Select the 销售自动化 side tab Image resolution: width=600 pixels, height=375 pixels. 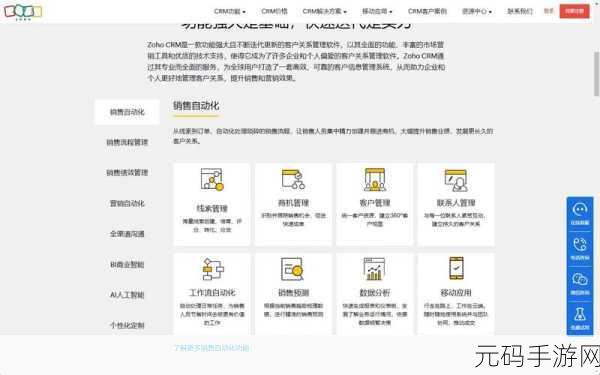click(127, 112)
